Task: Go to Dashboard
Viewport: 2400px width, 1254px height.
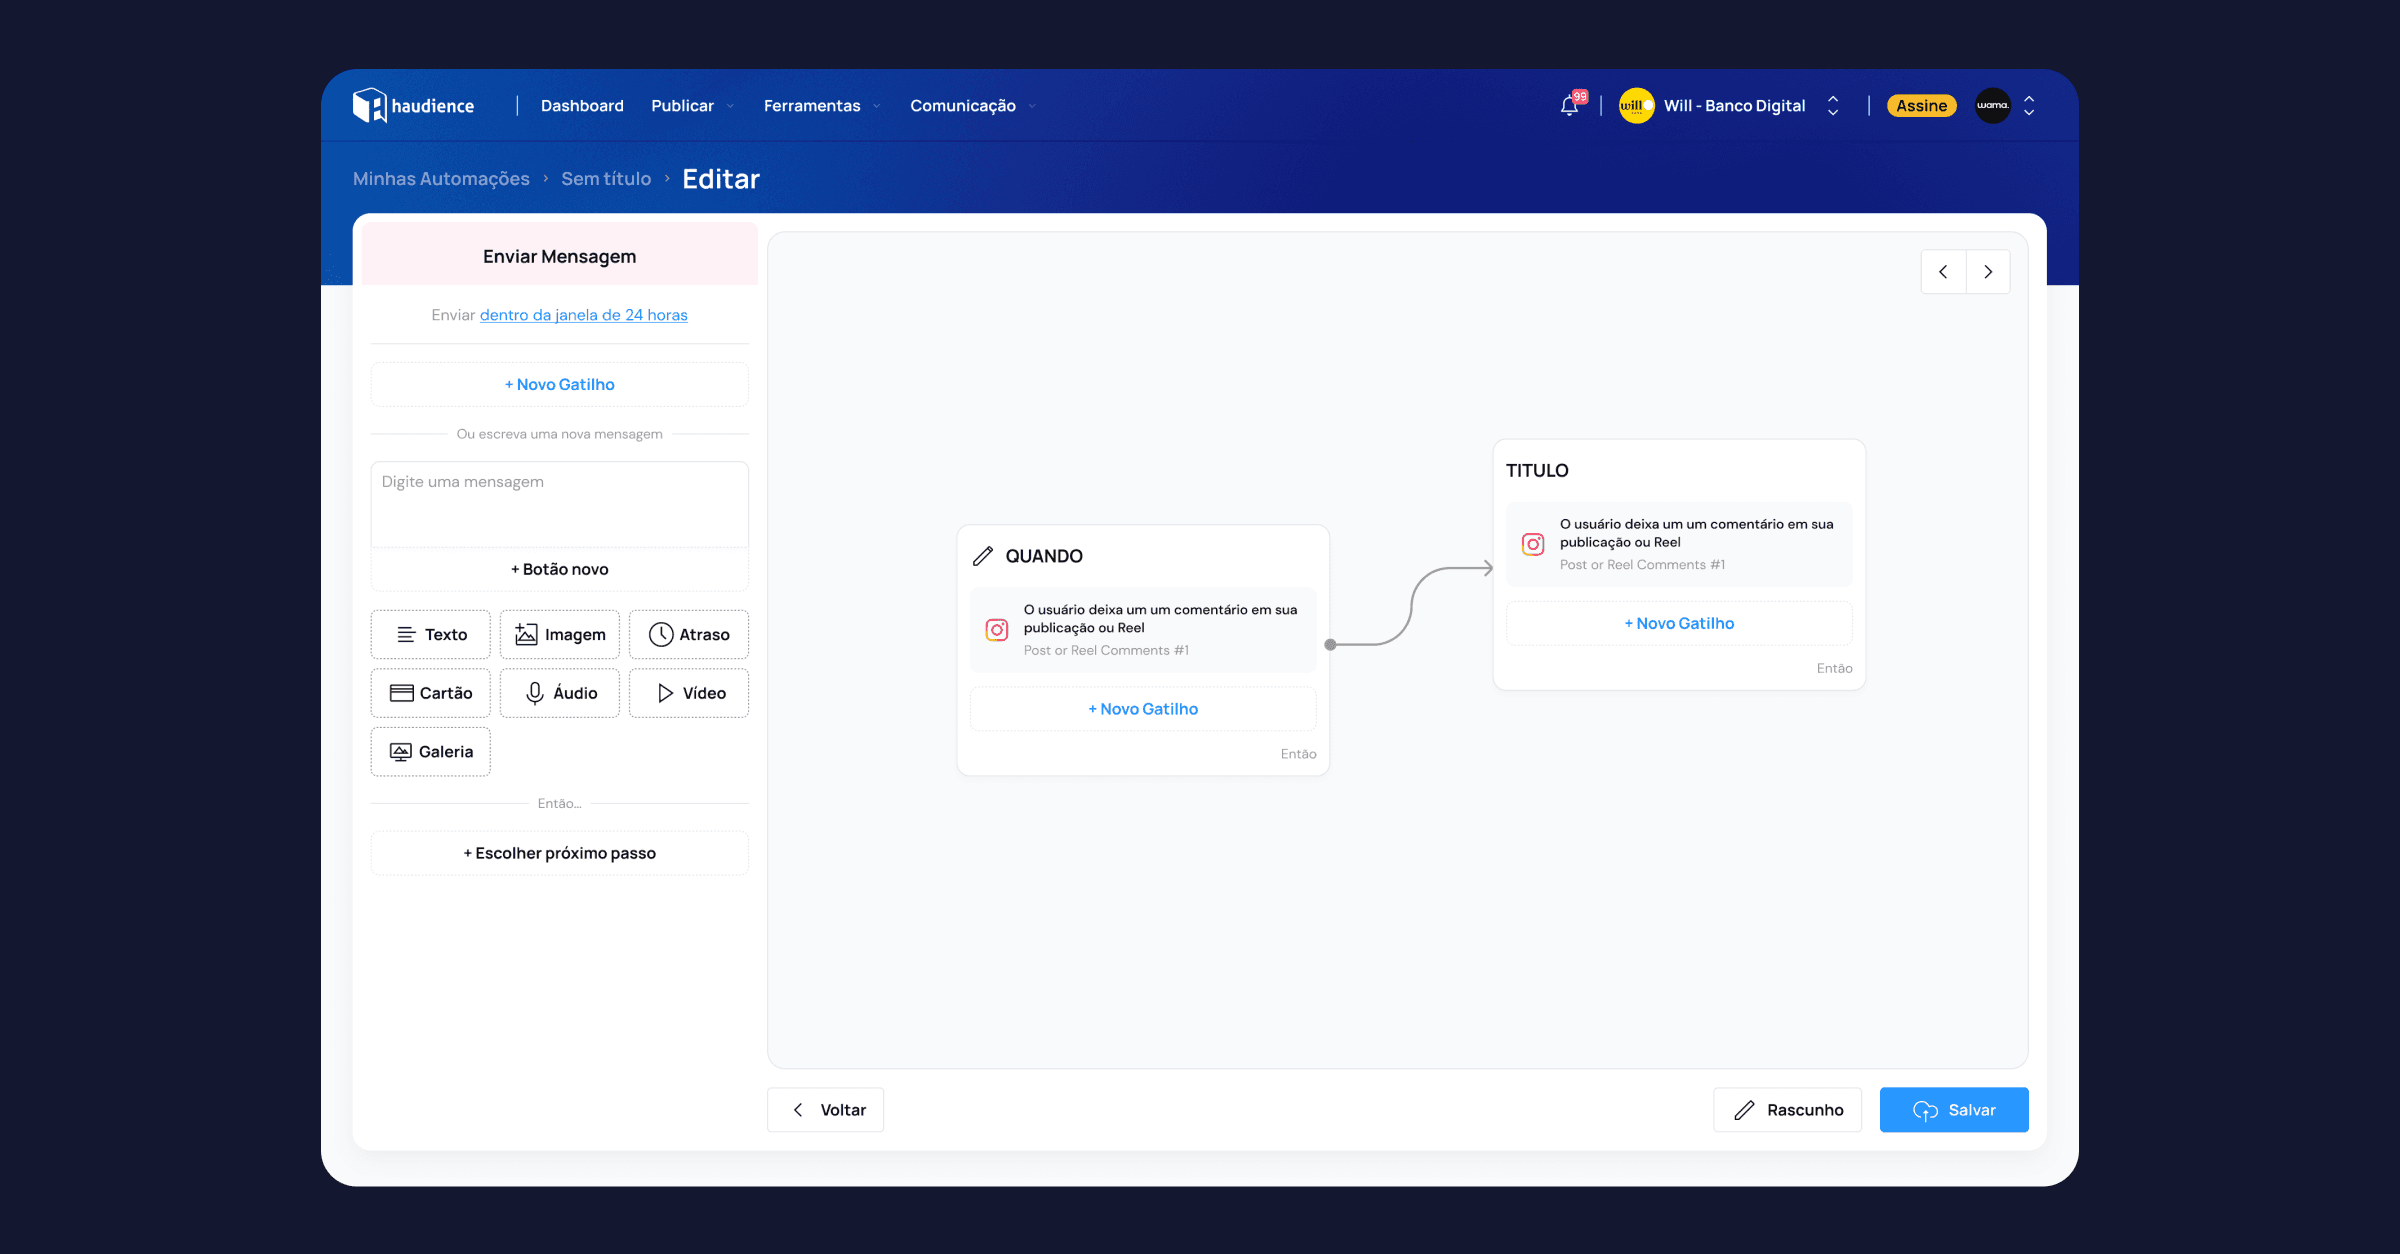Action: (582, 106)
